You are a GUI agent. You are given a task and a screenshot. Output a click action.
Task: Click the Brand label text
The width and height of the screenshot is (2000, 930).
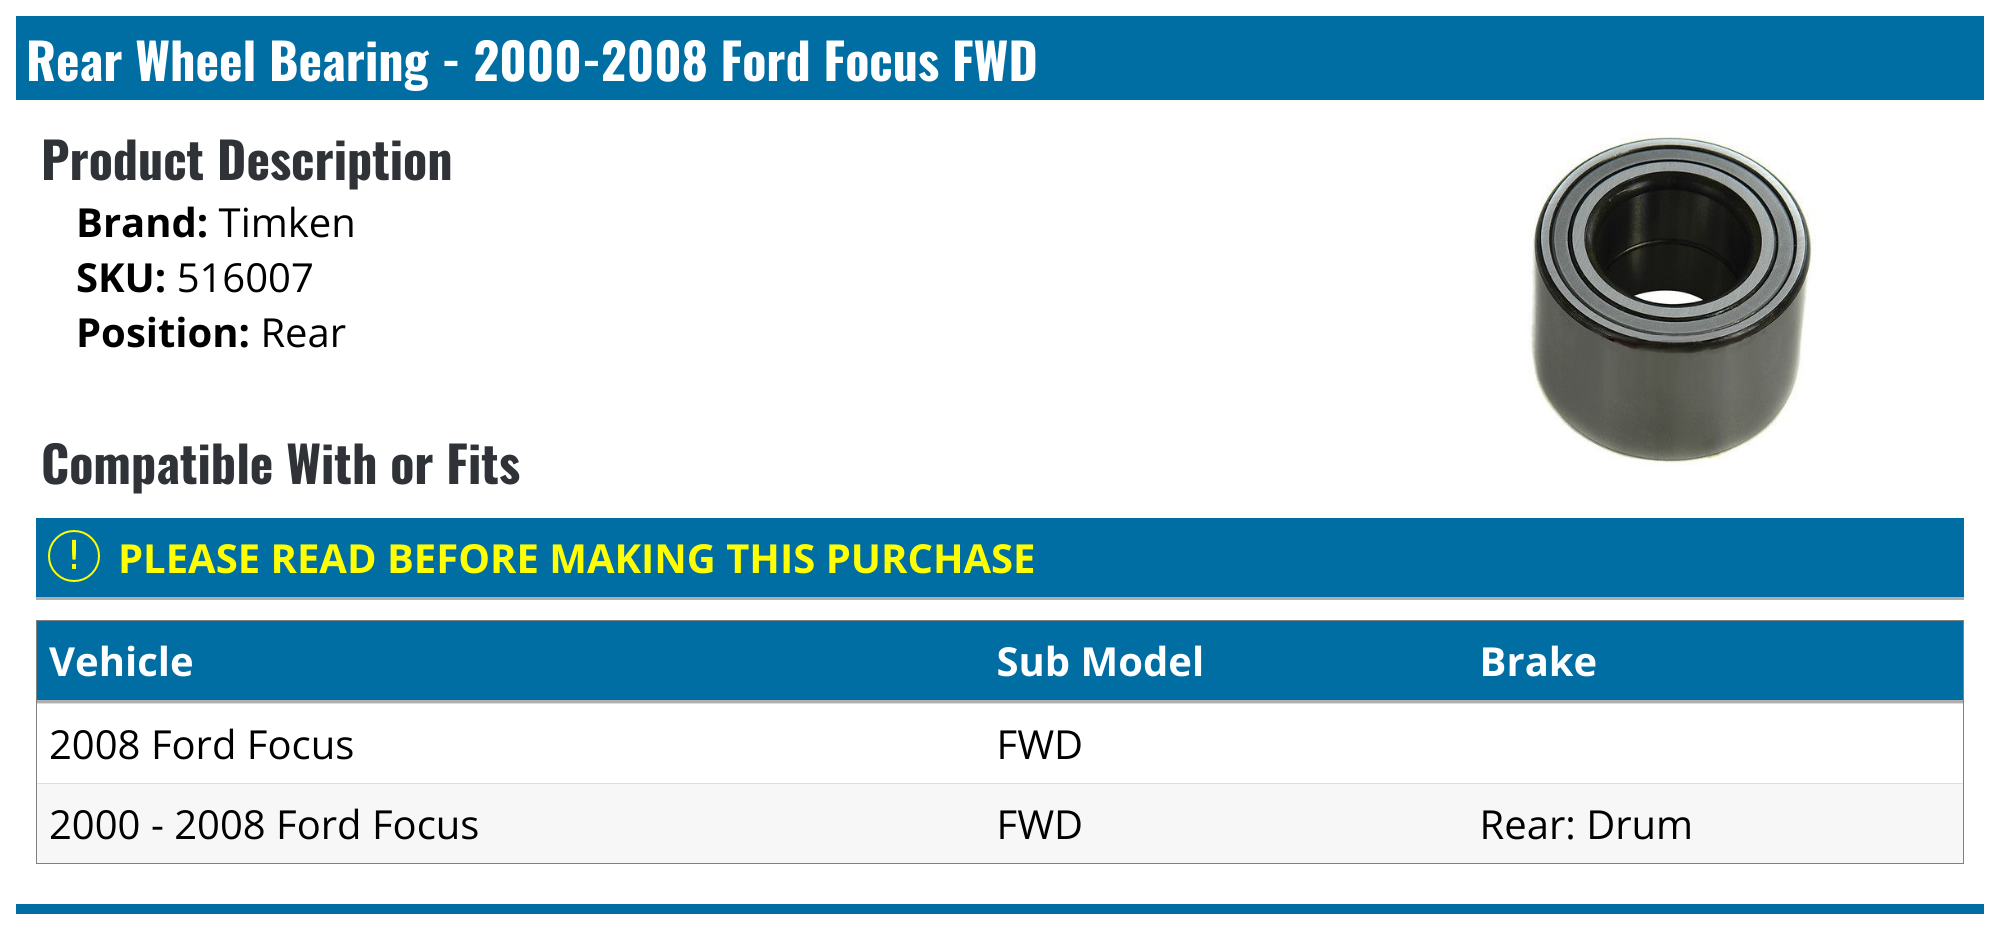click(x=142, y=223)
